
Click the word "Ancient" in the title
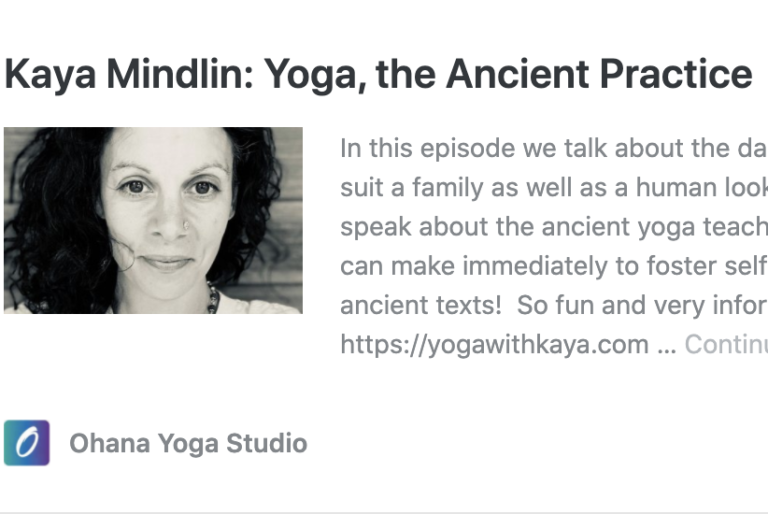[x=517, y=74]
